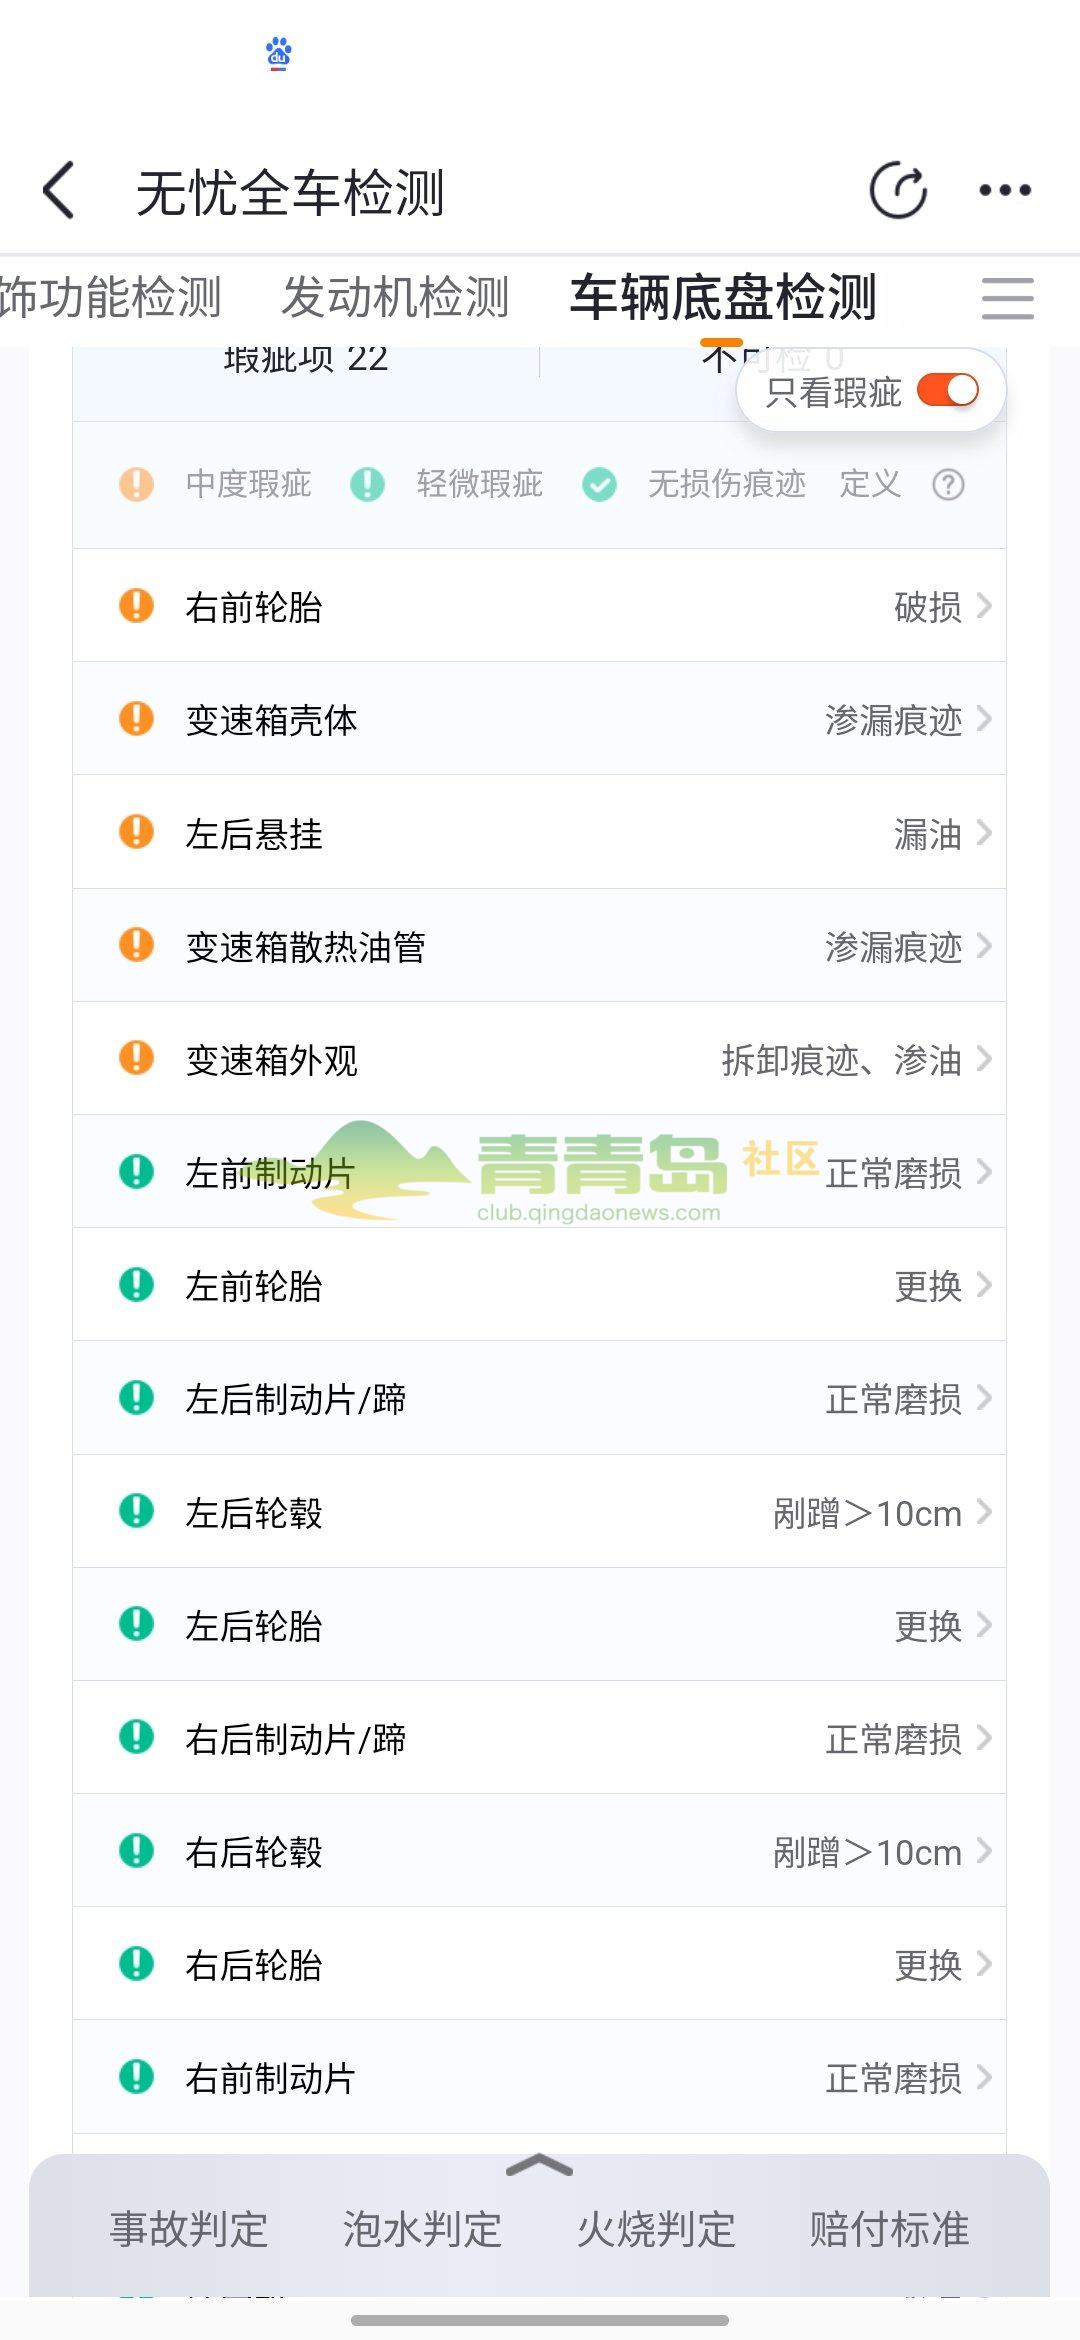The image size is (1080, 2340).
Task: Expand the 左后悬挂 漏油 row chevron
Action: click(x=984, y=832)
